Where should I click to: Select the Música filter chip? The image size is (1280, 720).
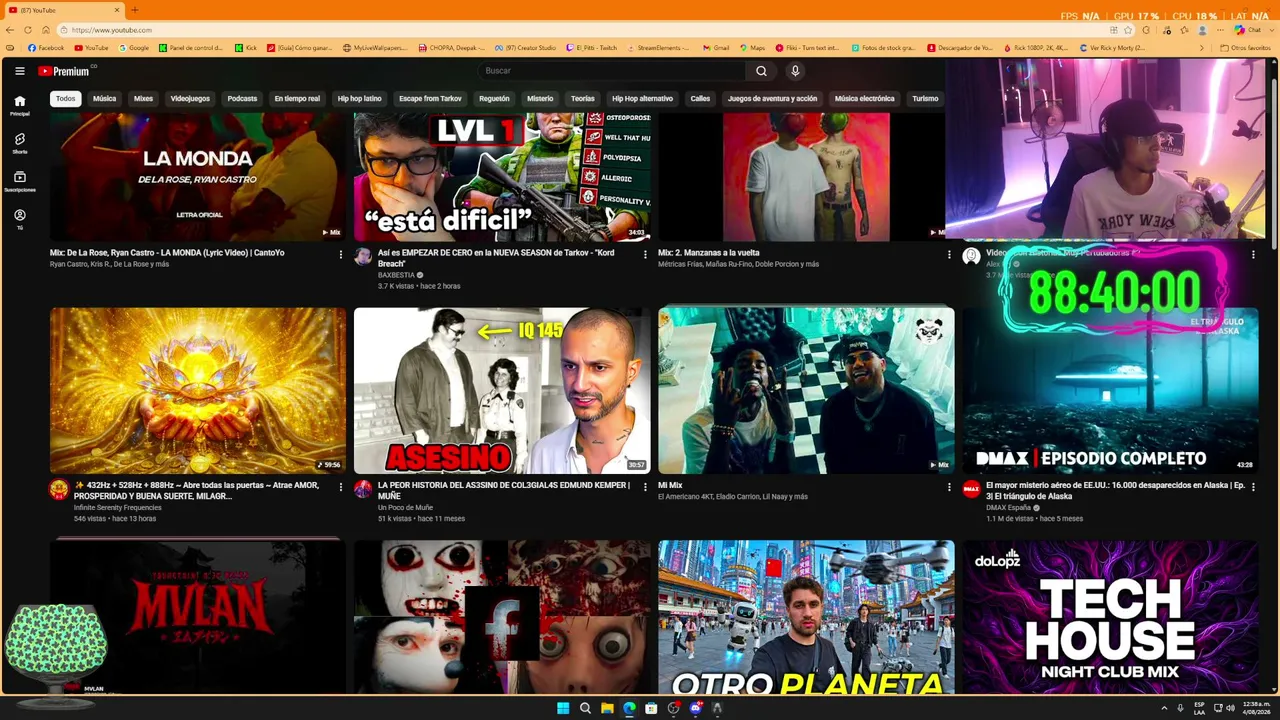105,99
